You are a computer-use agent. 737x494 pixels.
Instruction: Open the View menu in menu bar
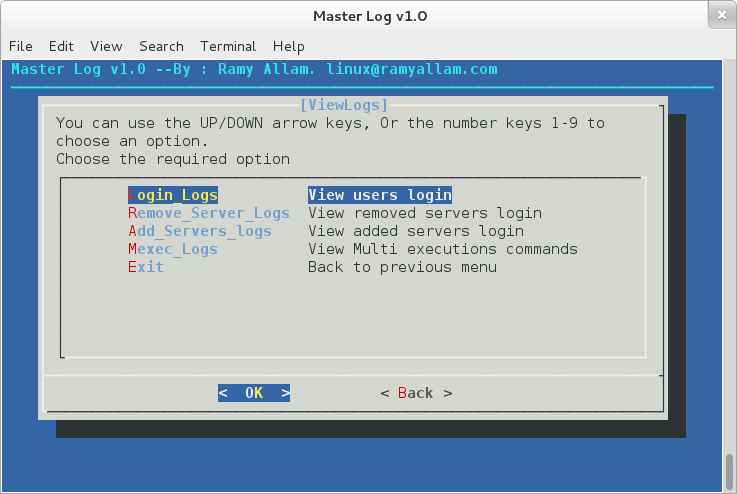(106, 46)
